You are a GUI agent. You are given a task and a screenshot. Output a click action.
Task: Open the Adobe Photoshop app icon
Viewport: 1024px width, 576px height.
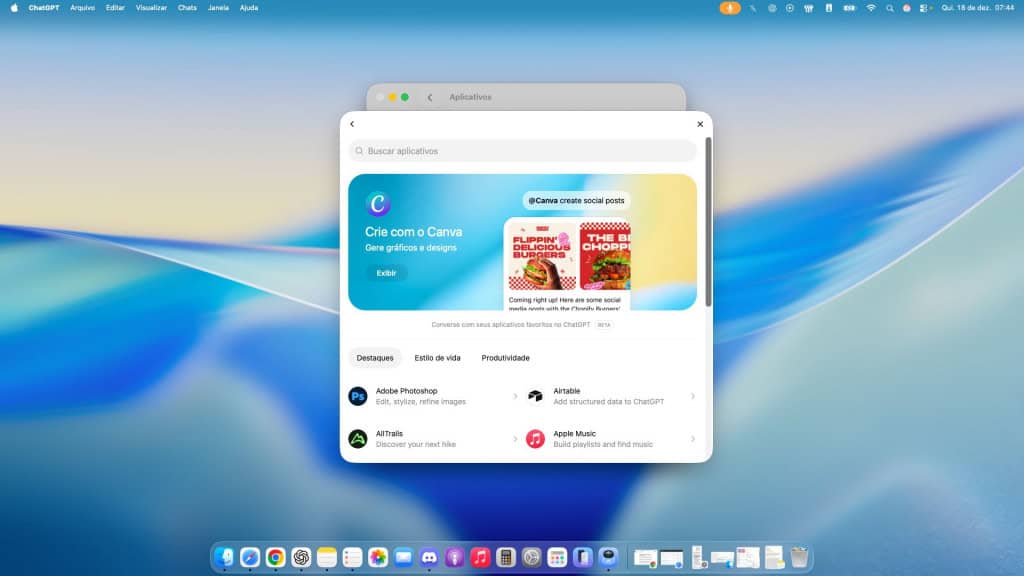pos(358,396)
